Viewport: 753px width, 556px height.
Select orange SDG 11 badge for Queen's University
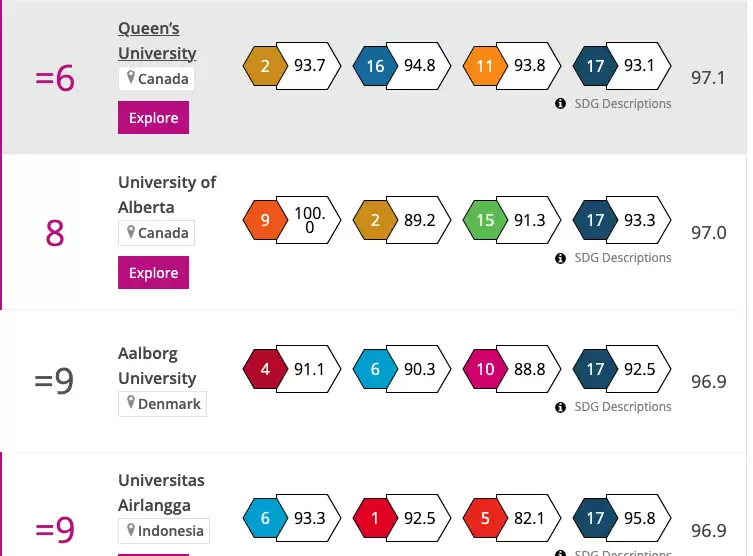[485, 66]
